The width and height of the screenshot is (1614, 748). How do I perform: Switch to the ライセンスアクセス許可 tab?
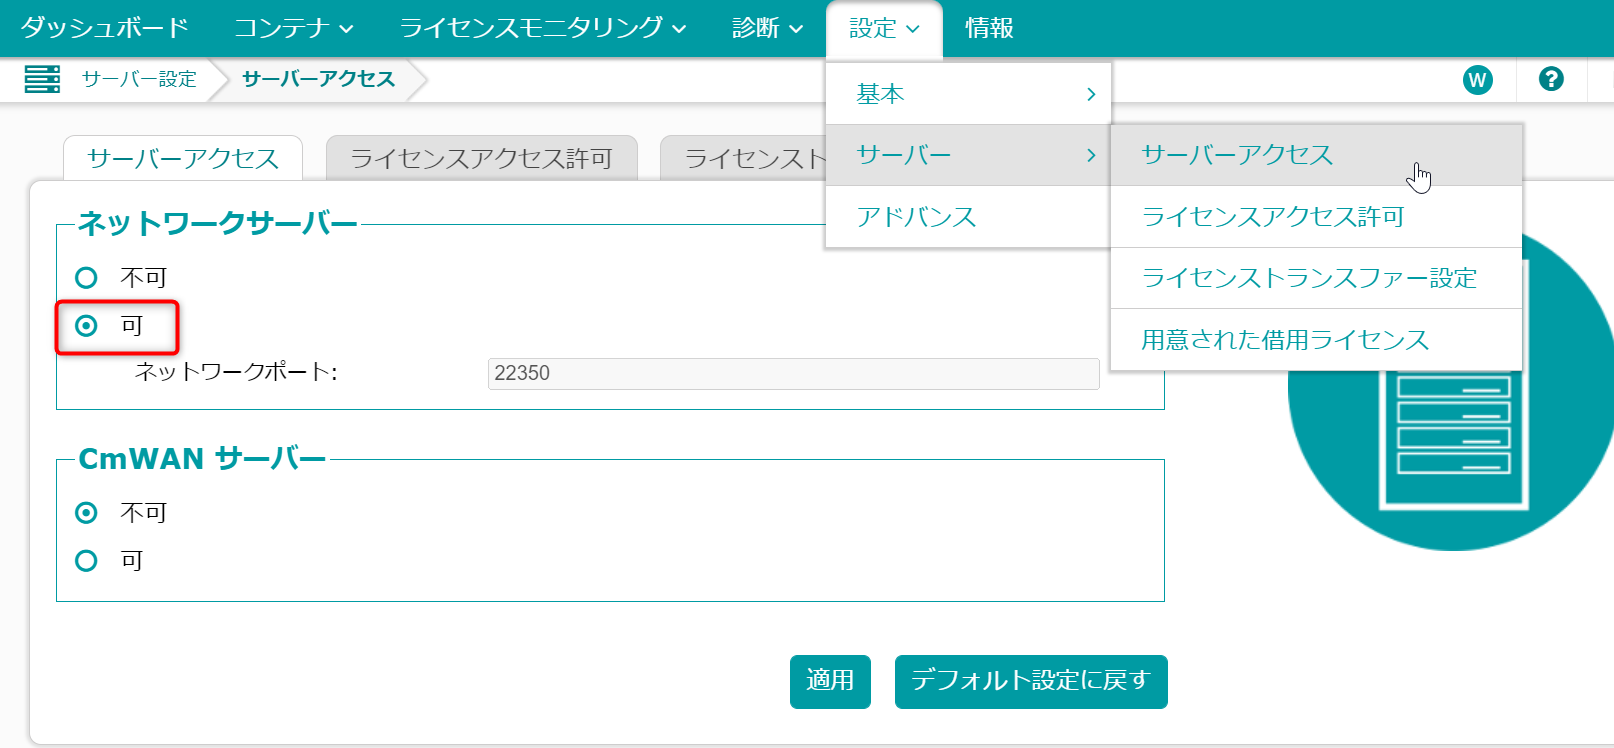coord(482,158)
